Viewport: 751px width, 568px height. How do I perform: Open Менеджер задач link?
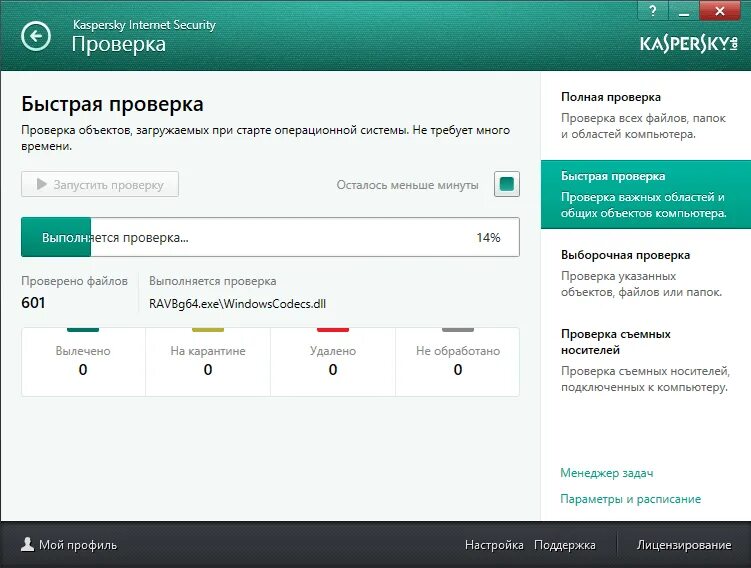click(607, 473)
